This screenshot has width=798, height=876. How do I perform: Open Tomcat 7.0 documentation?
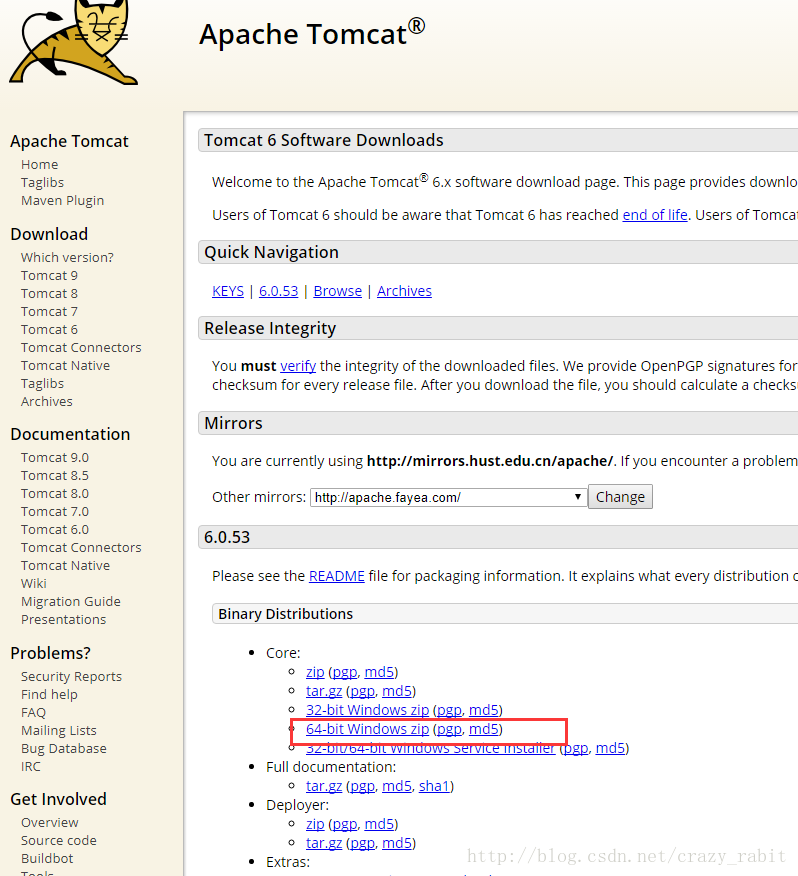(x=55, y=511)
